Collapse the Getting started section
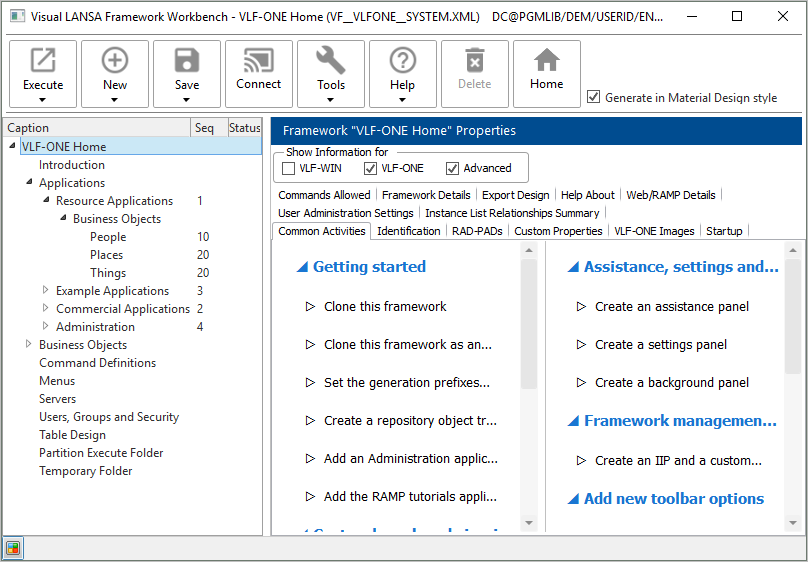Screen dimensions: 808x562 pos(302,267)
